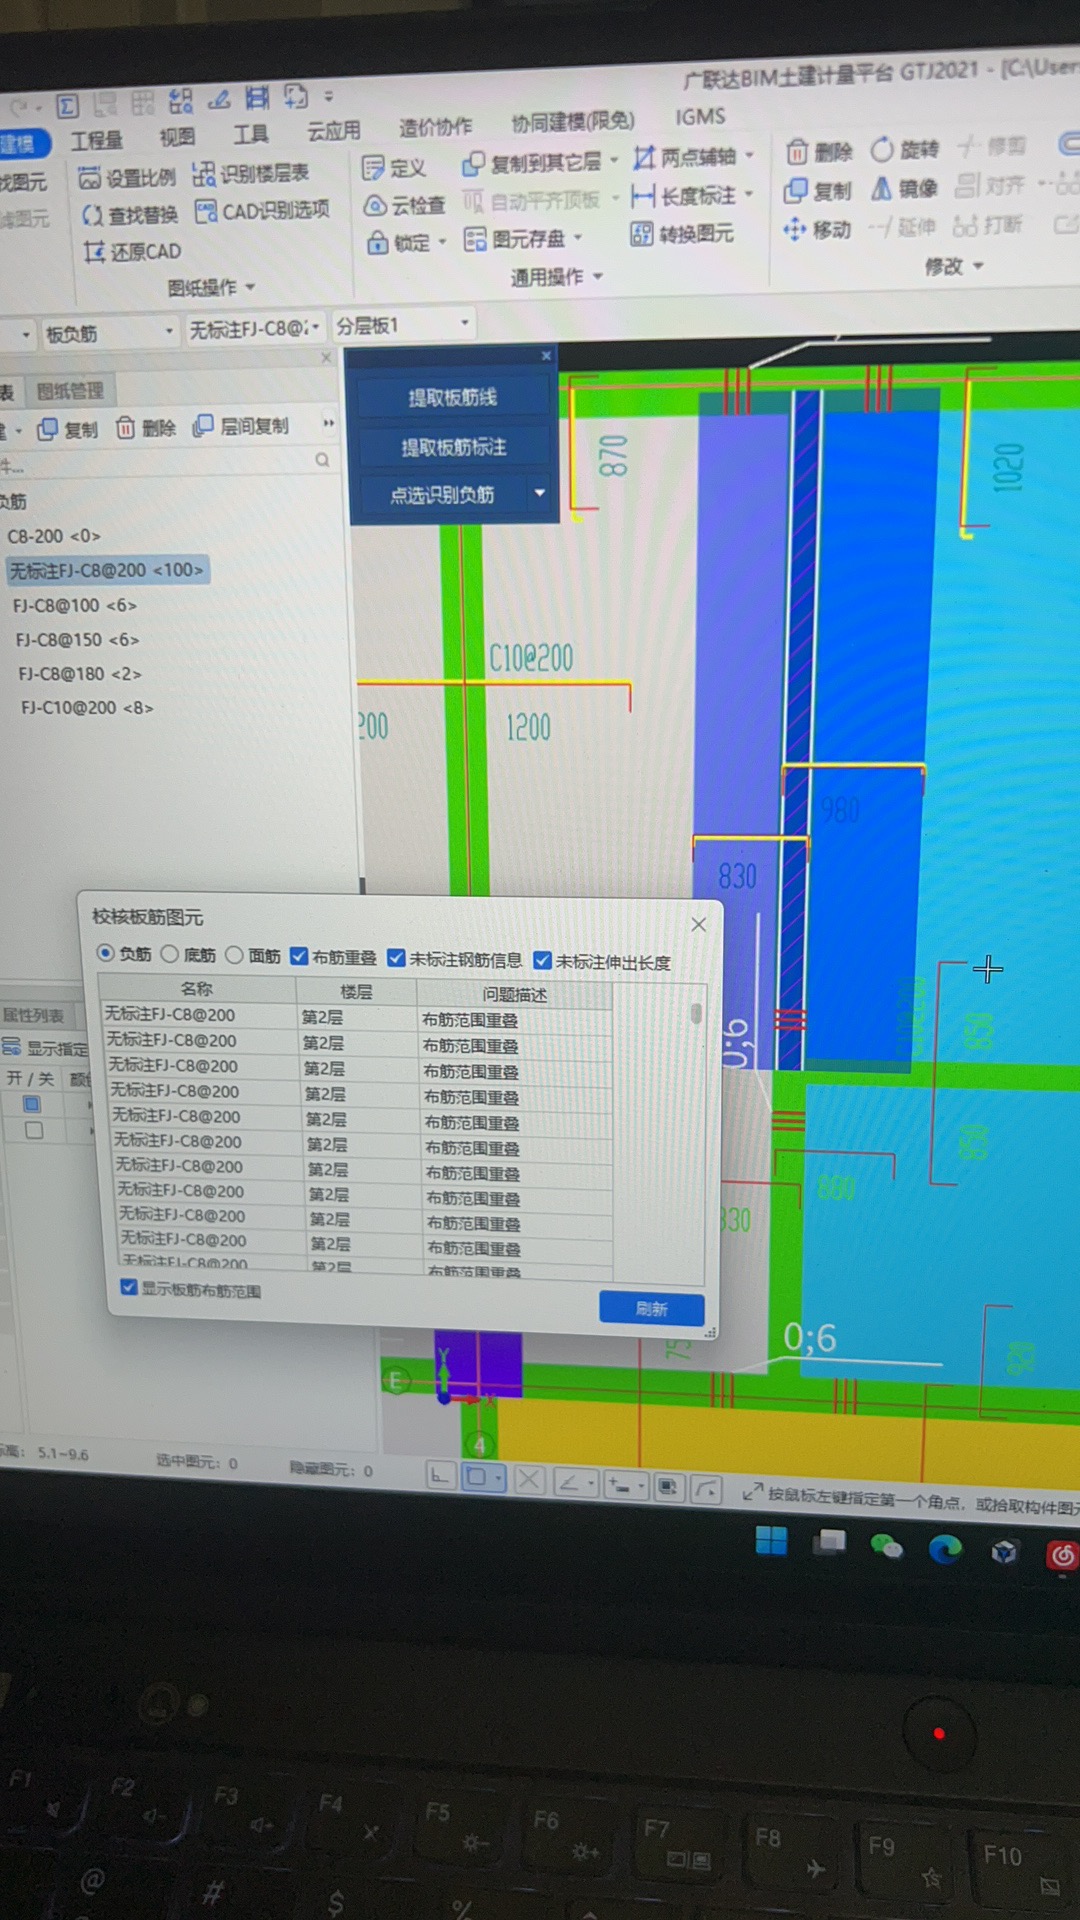
Task: Click the 点选识别负筋 button
Action: [443, 494]
